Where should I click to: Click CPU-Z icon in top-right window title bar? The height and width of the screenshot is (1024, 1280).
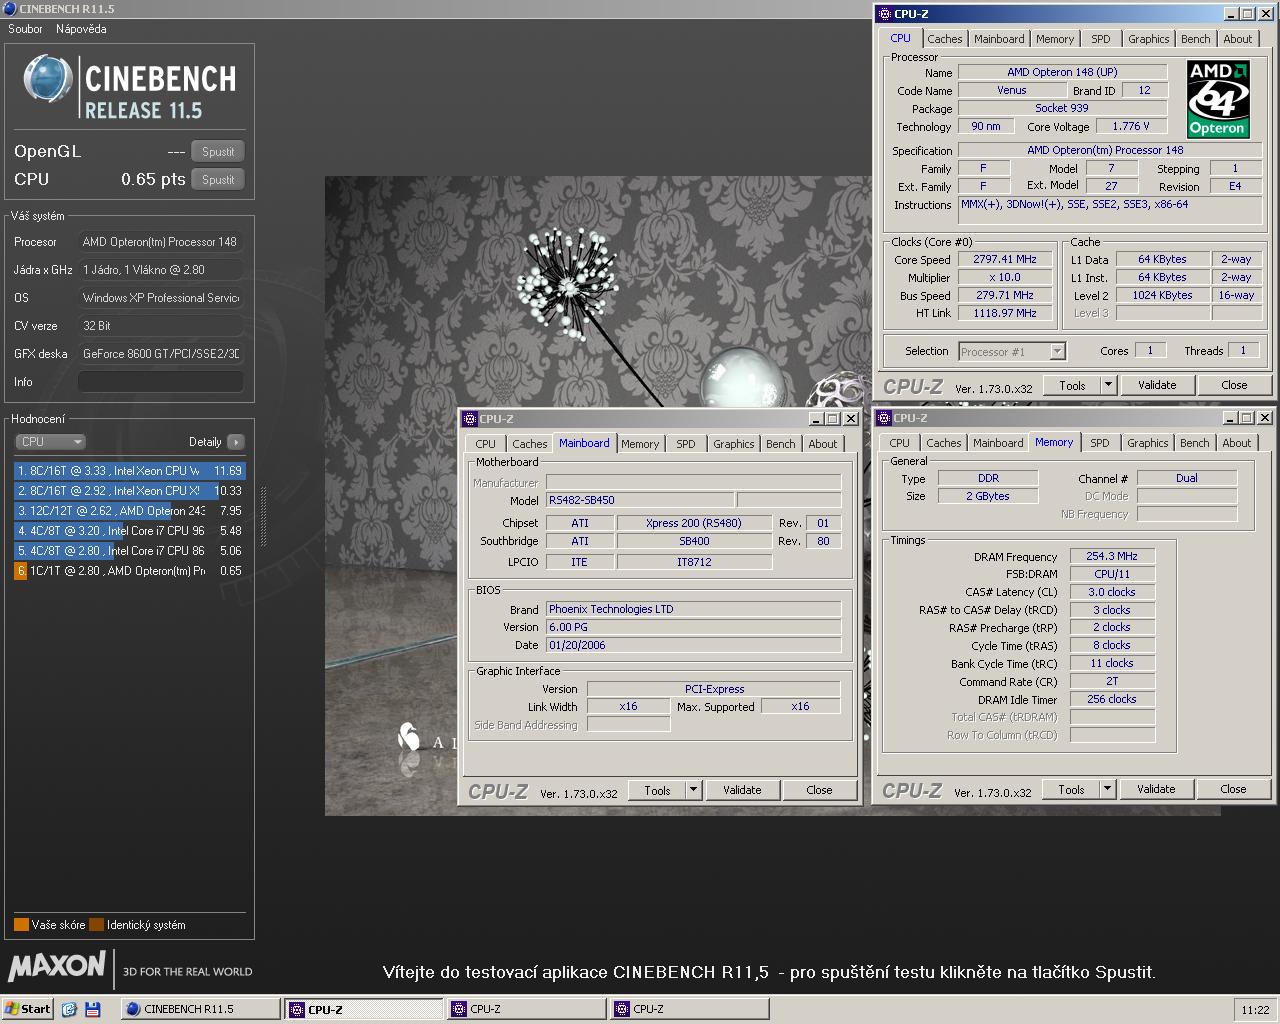point(884,14)
